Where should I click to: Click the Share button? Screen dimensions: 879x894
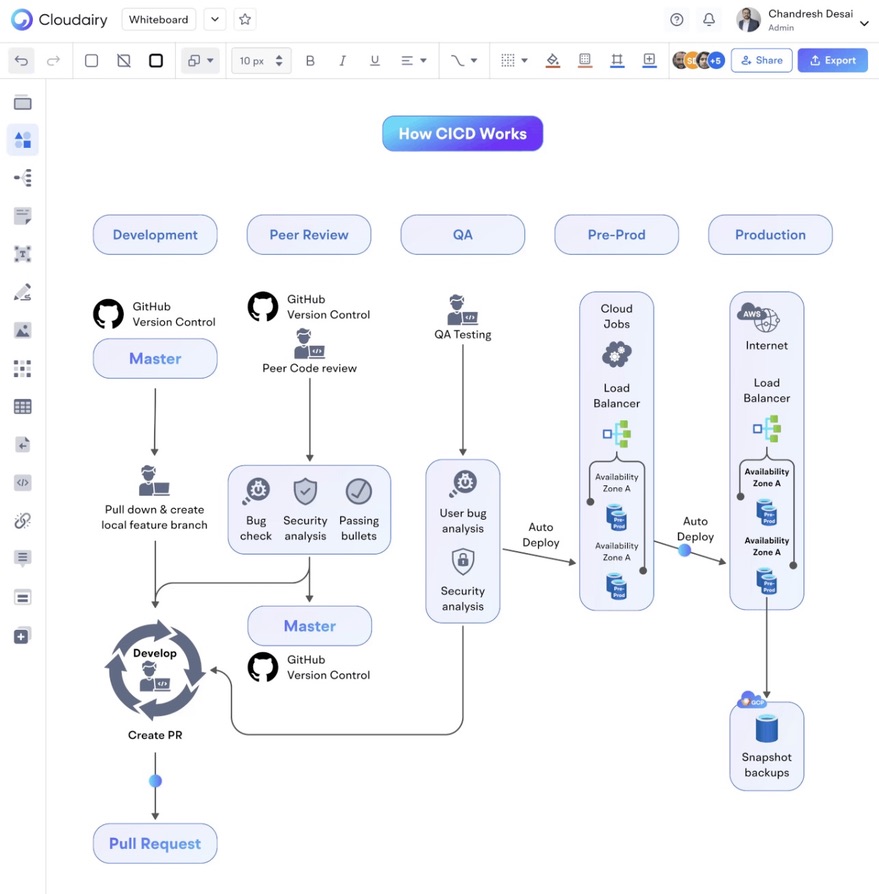pyautogui.click(x=762, y=60)
